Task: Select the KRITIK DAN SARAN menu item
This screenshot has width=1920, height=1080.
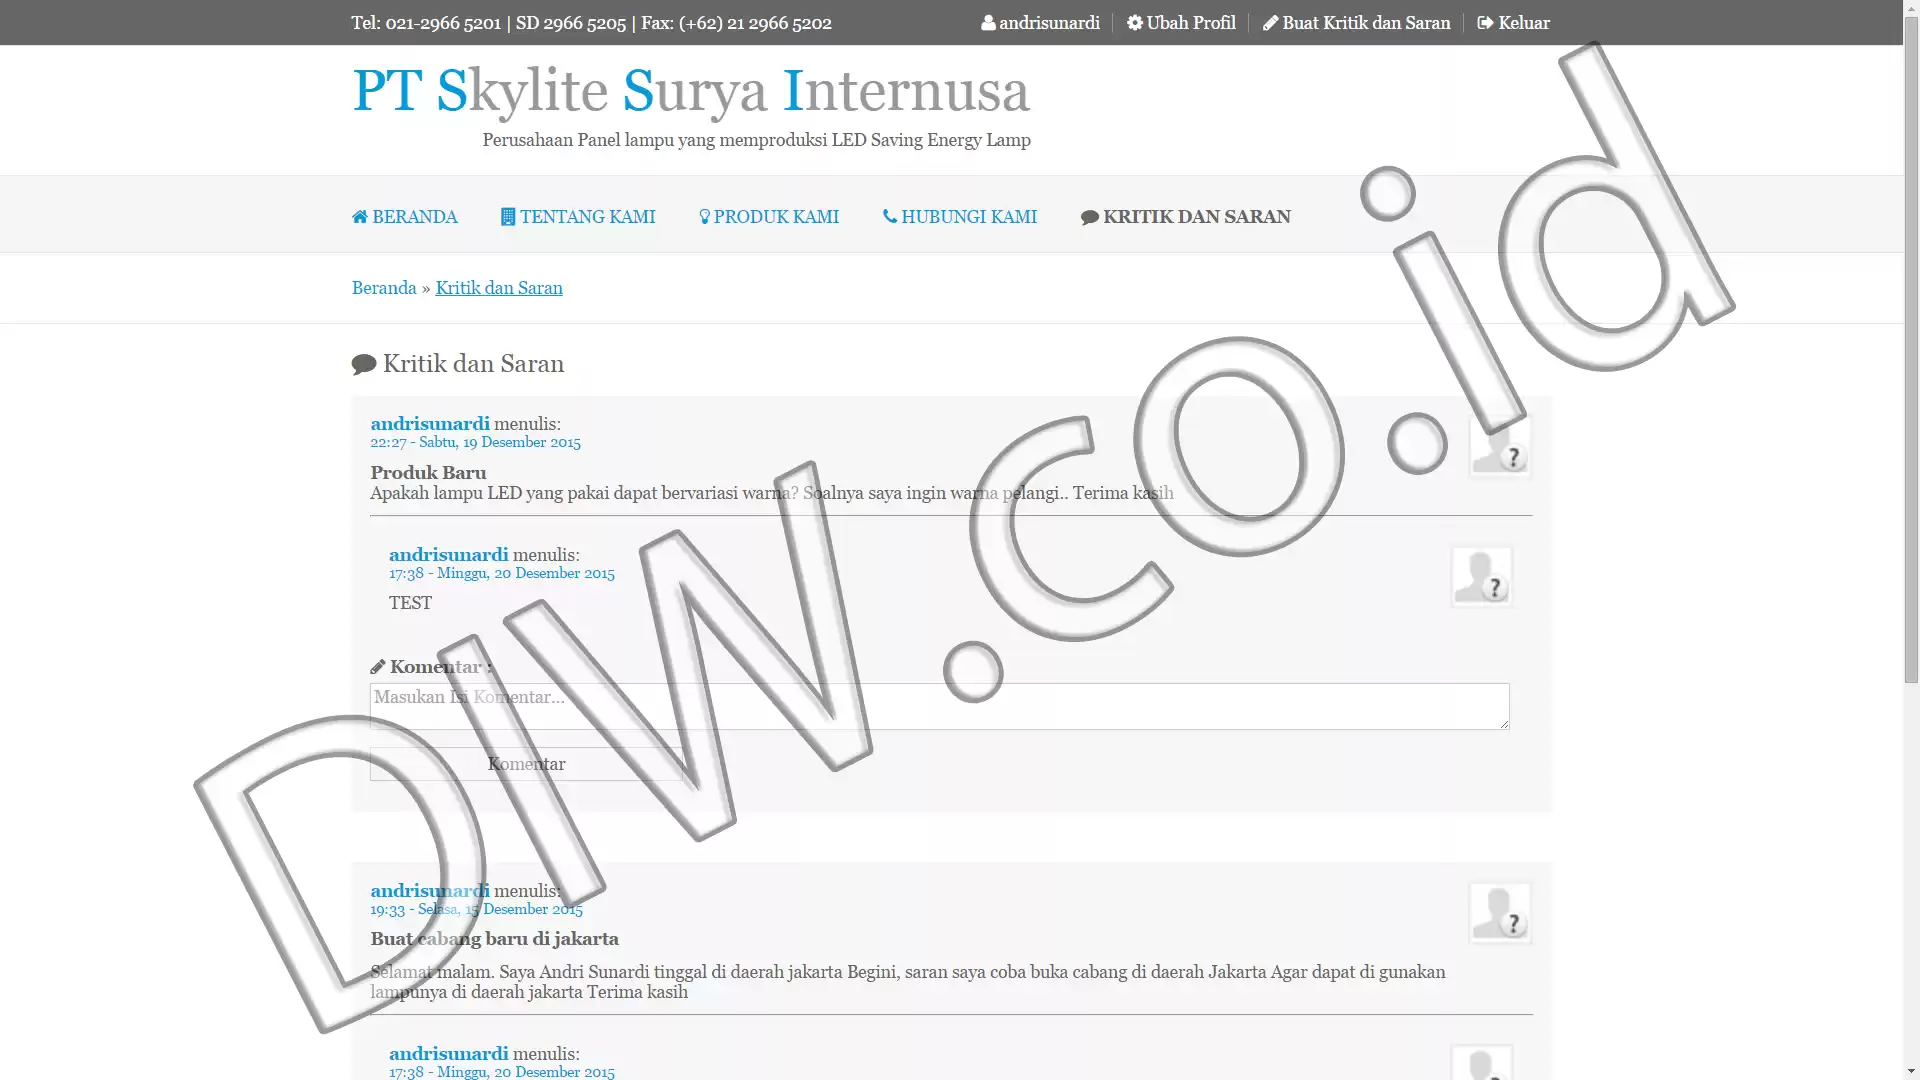Action: click(1186, 217)
